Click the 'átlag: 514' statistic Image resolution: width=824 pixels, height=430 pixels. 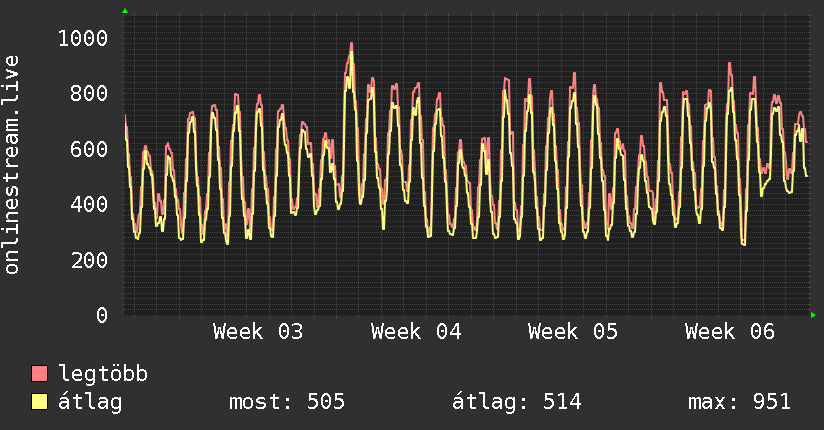click(517, 402)
